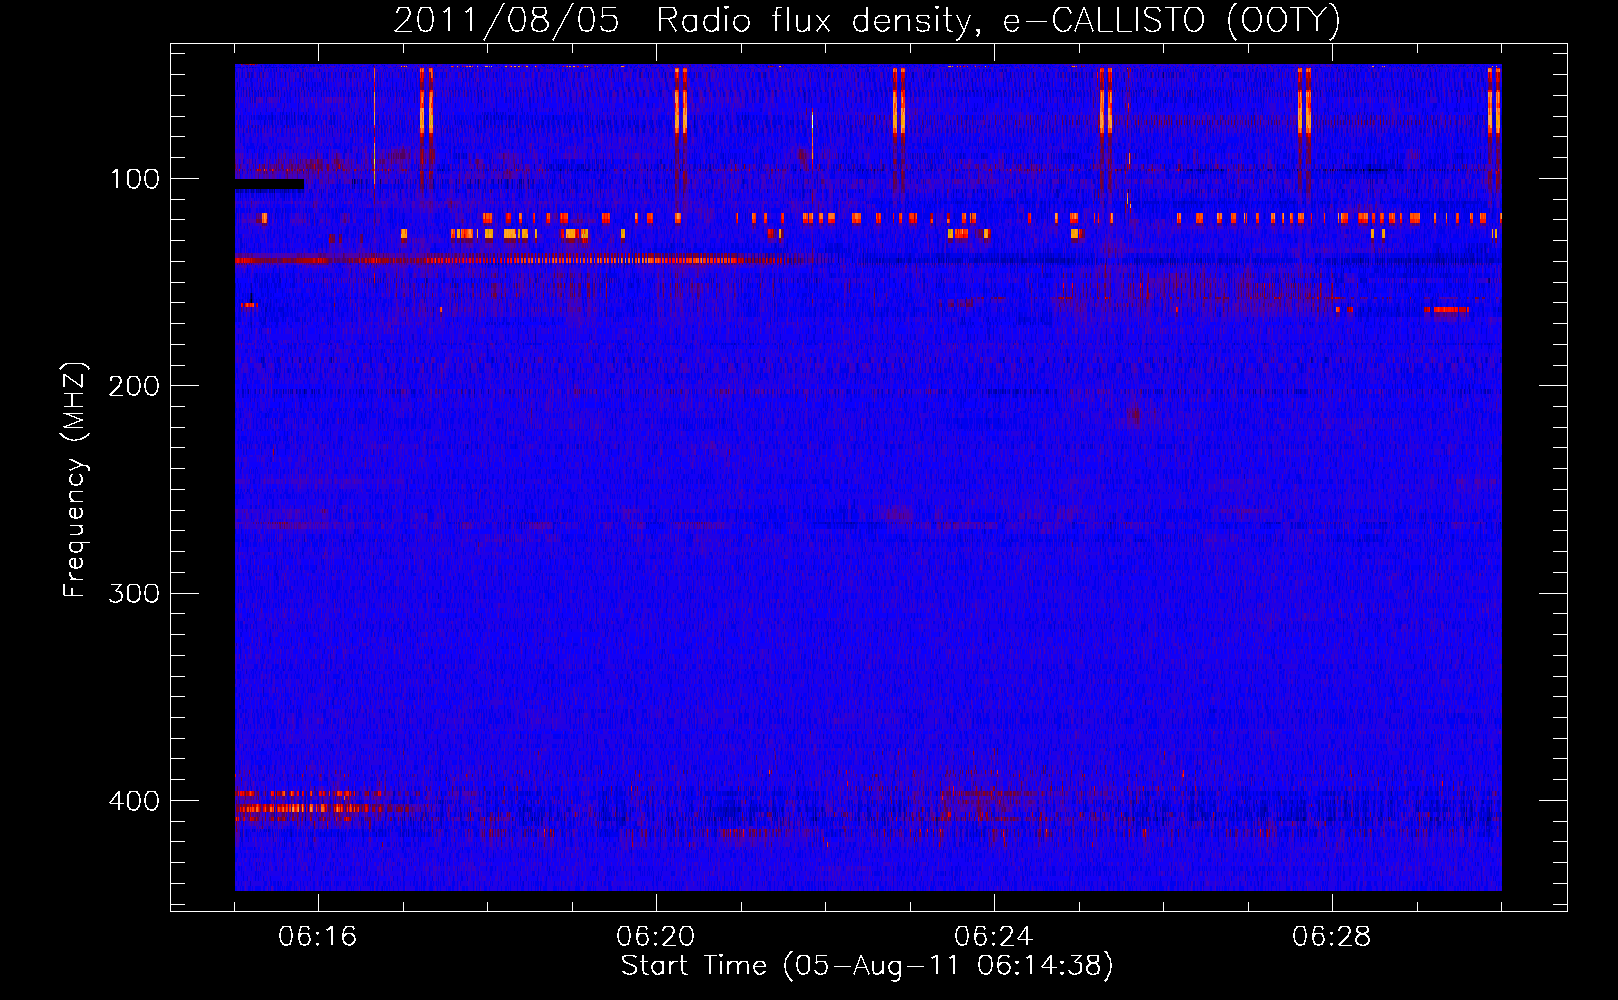Click the 06:16 time tick label

317,937
